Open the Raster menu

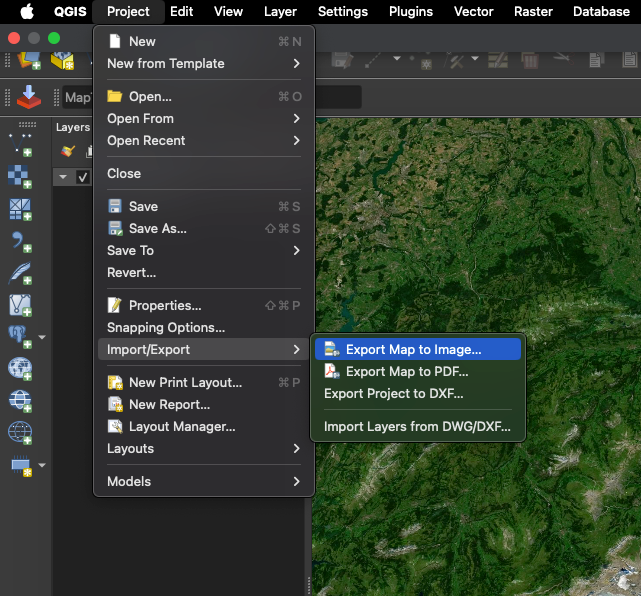(533, 11)
